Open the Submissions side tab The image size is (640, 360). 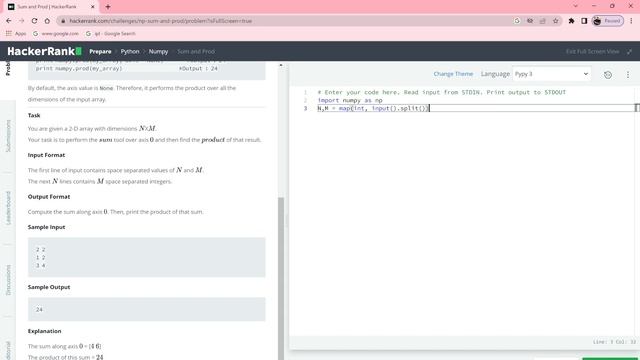coord(8,136)
